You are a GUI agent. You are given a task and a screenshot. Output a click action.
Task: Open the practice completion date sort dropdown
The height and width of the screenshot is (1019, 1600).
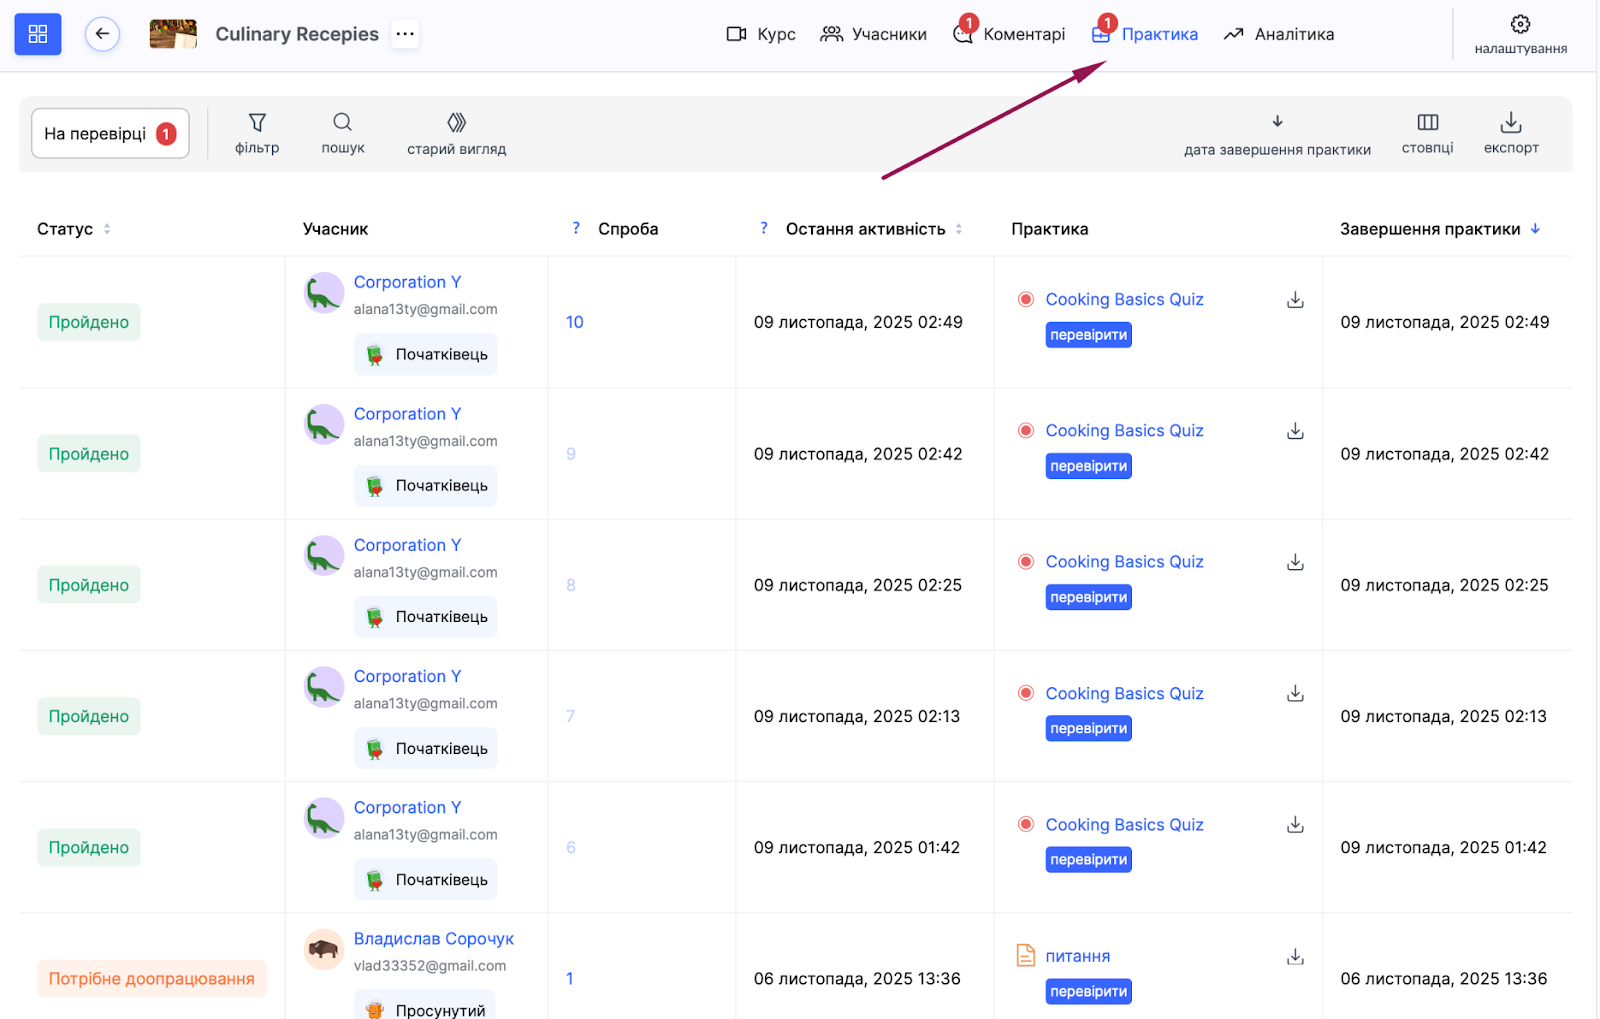pos(1277,134)
